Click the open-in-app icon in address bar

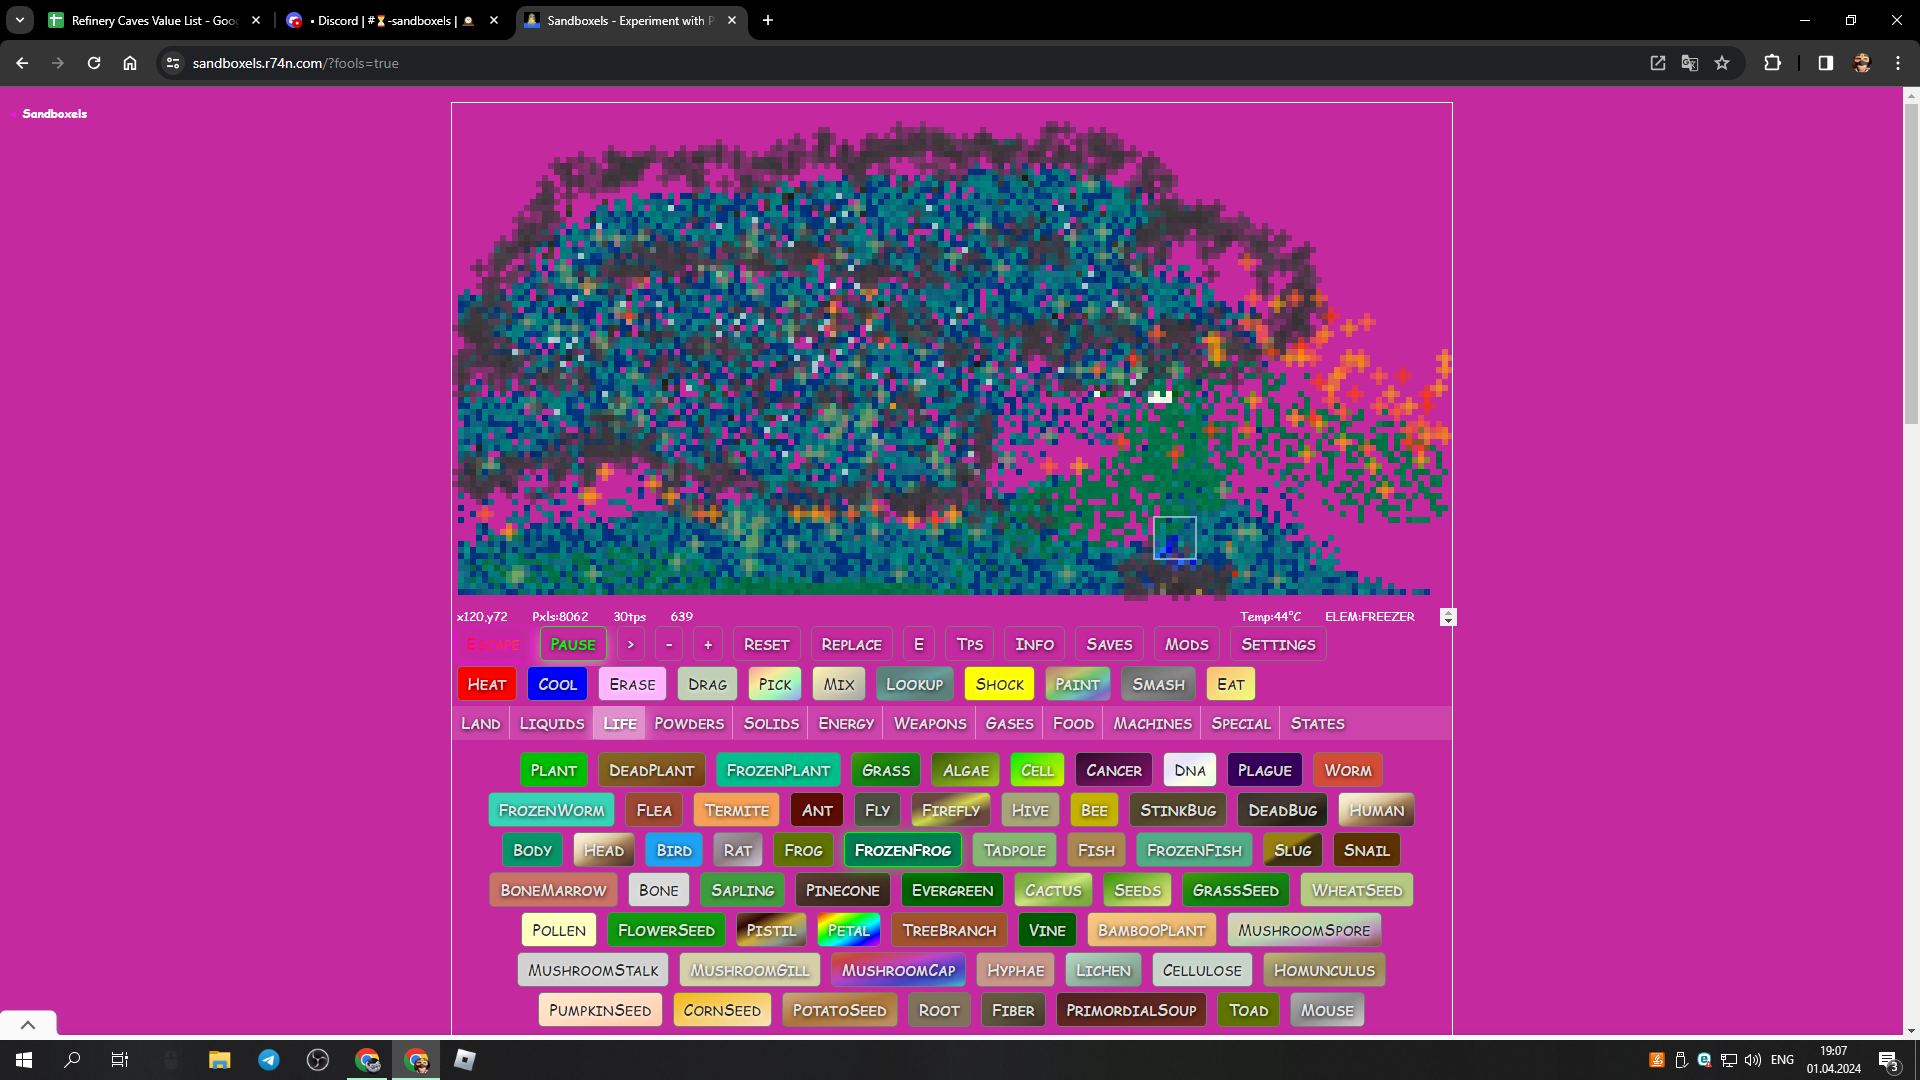click(1658, 63)
